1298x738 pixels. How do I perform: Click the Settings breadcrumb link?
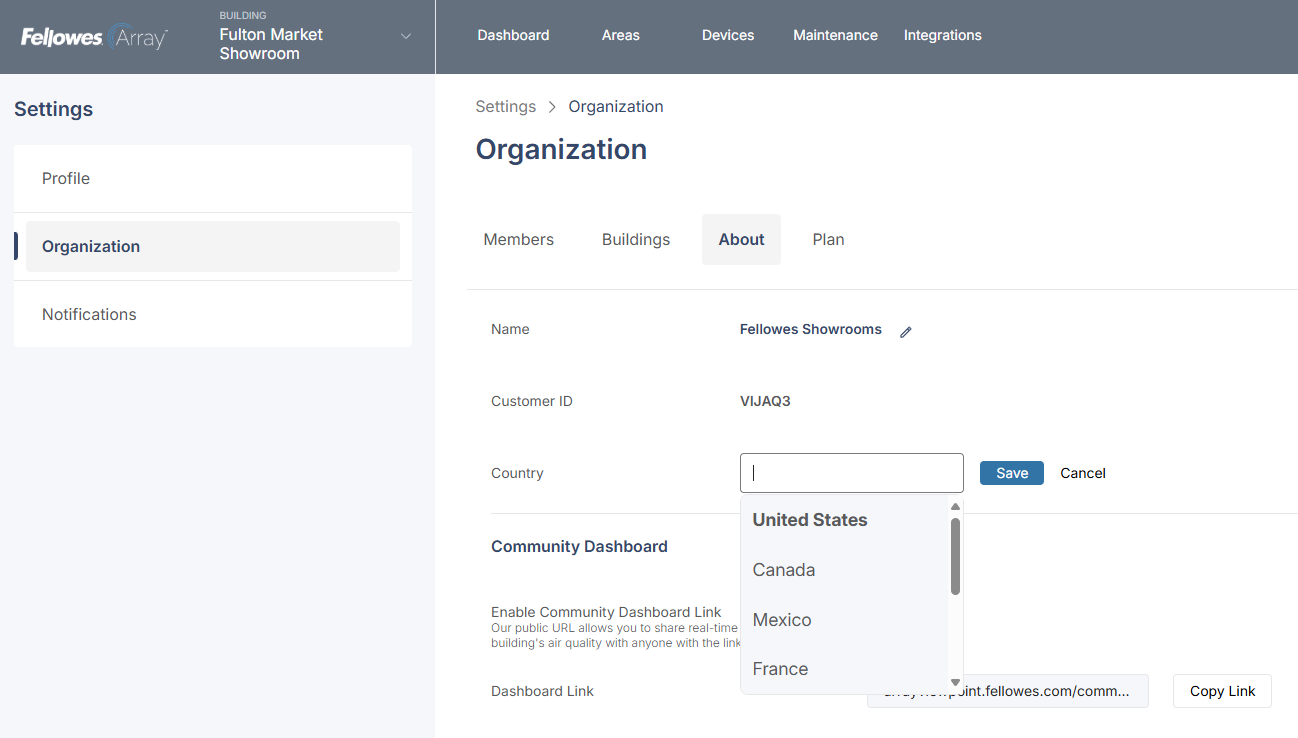tap(506, 106)
